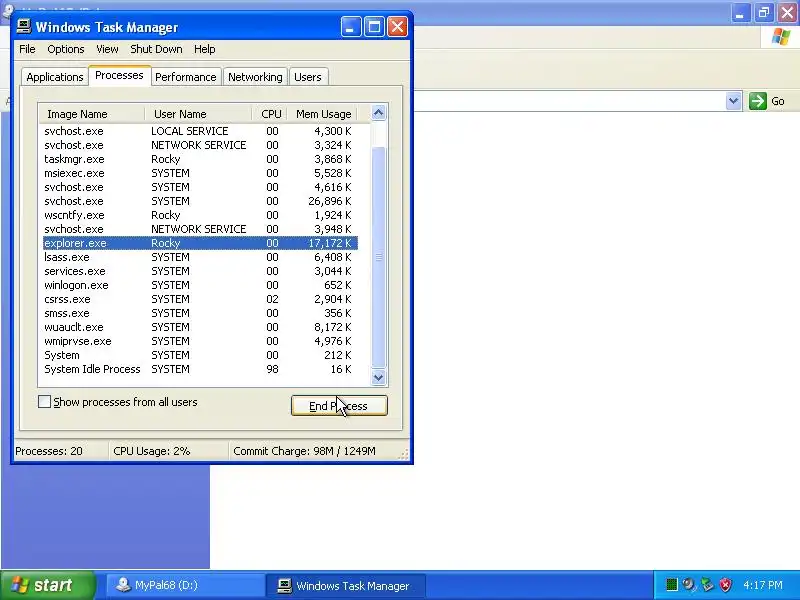Select the System Idle Process row

pyautogui.click(x=200, y=369)
